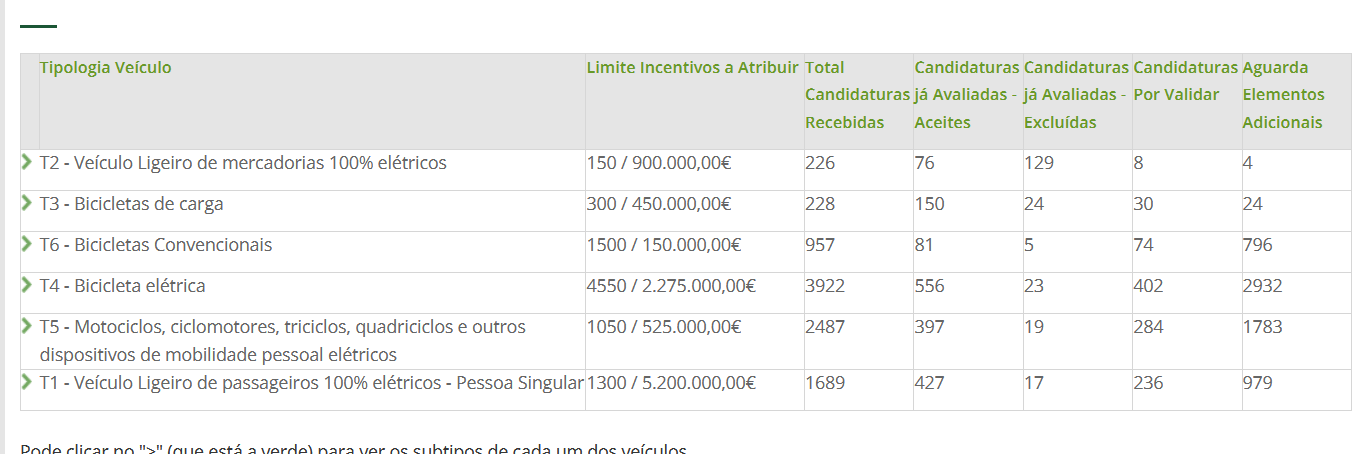Expand the T1 Veículo Ligeiro de passageiros row
1352x454 pixels.
27,380
